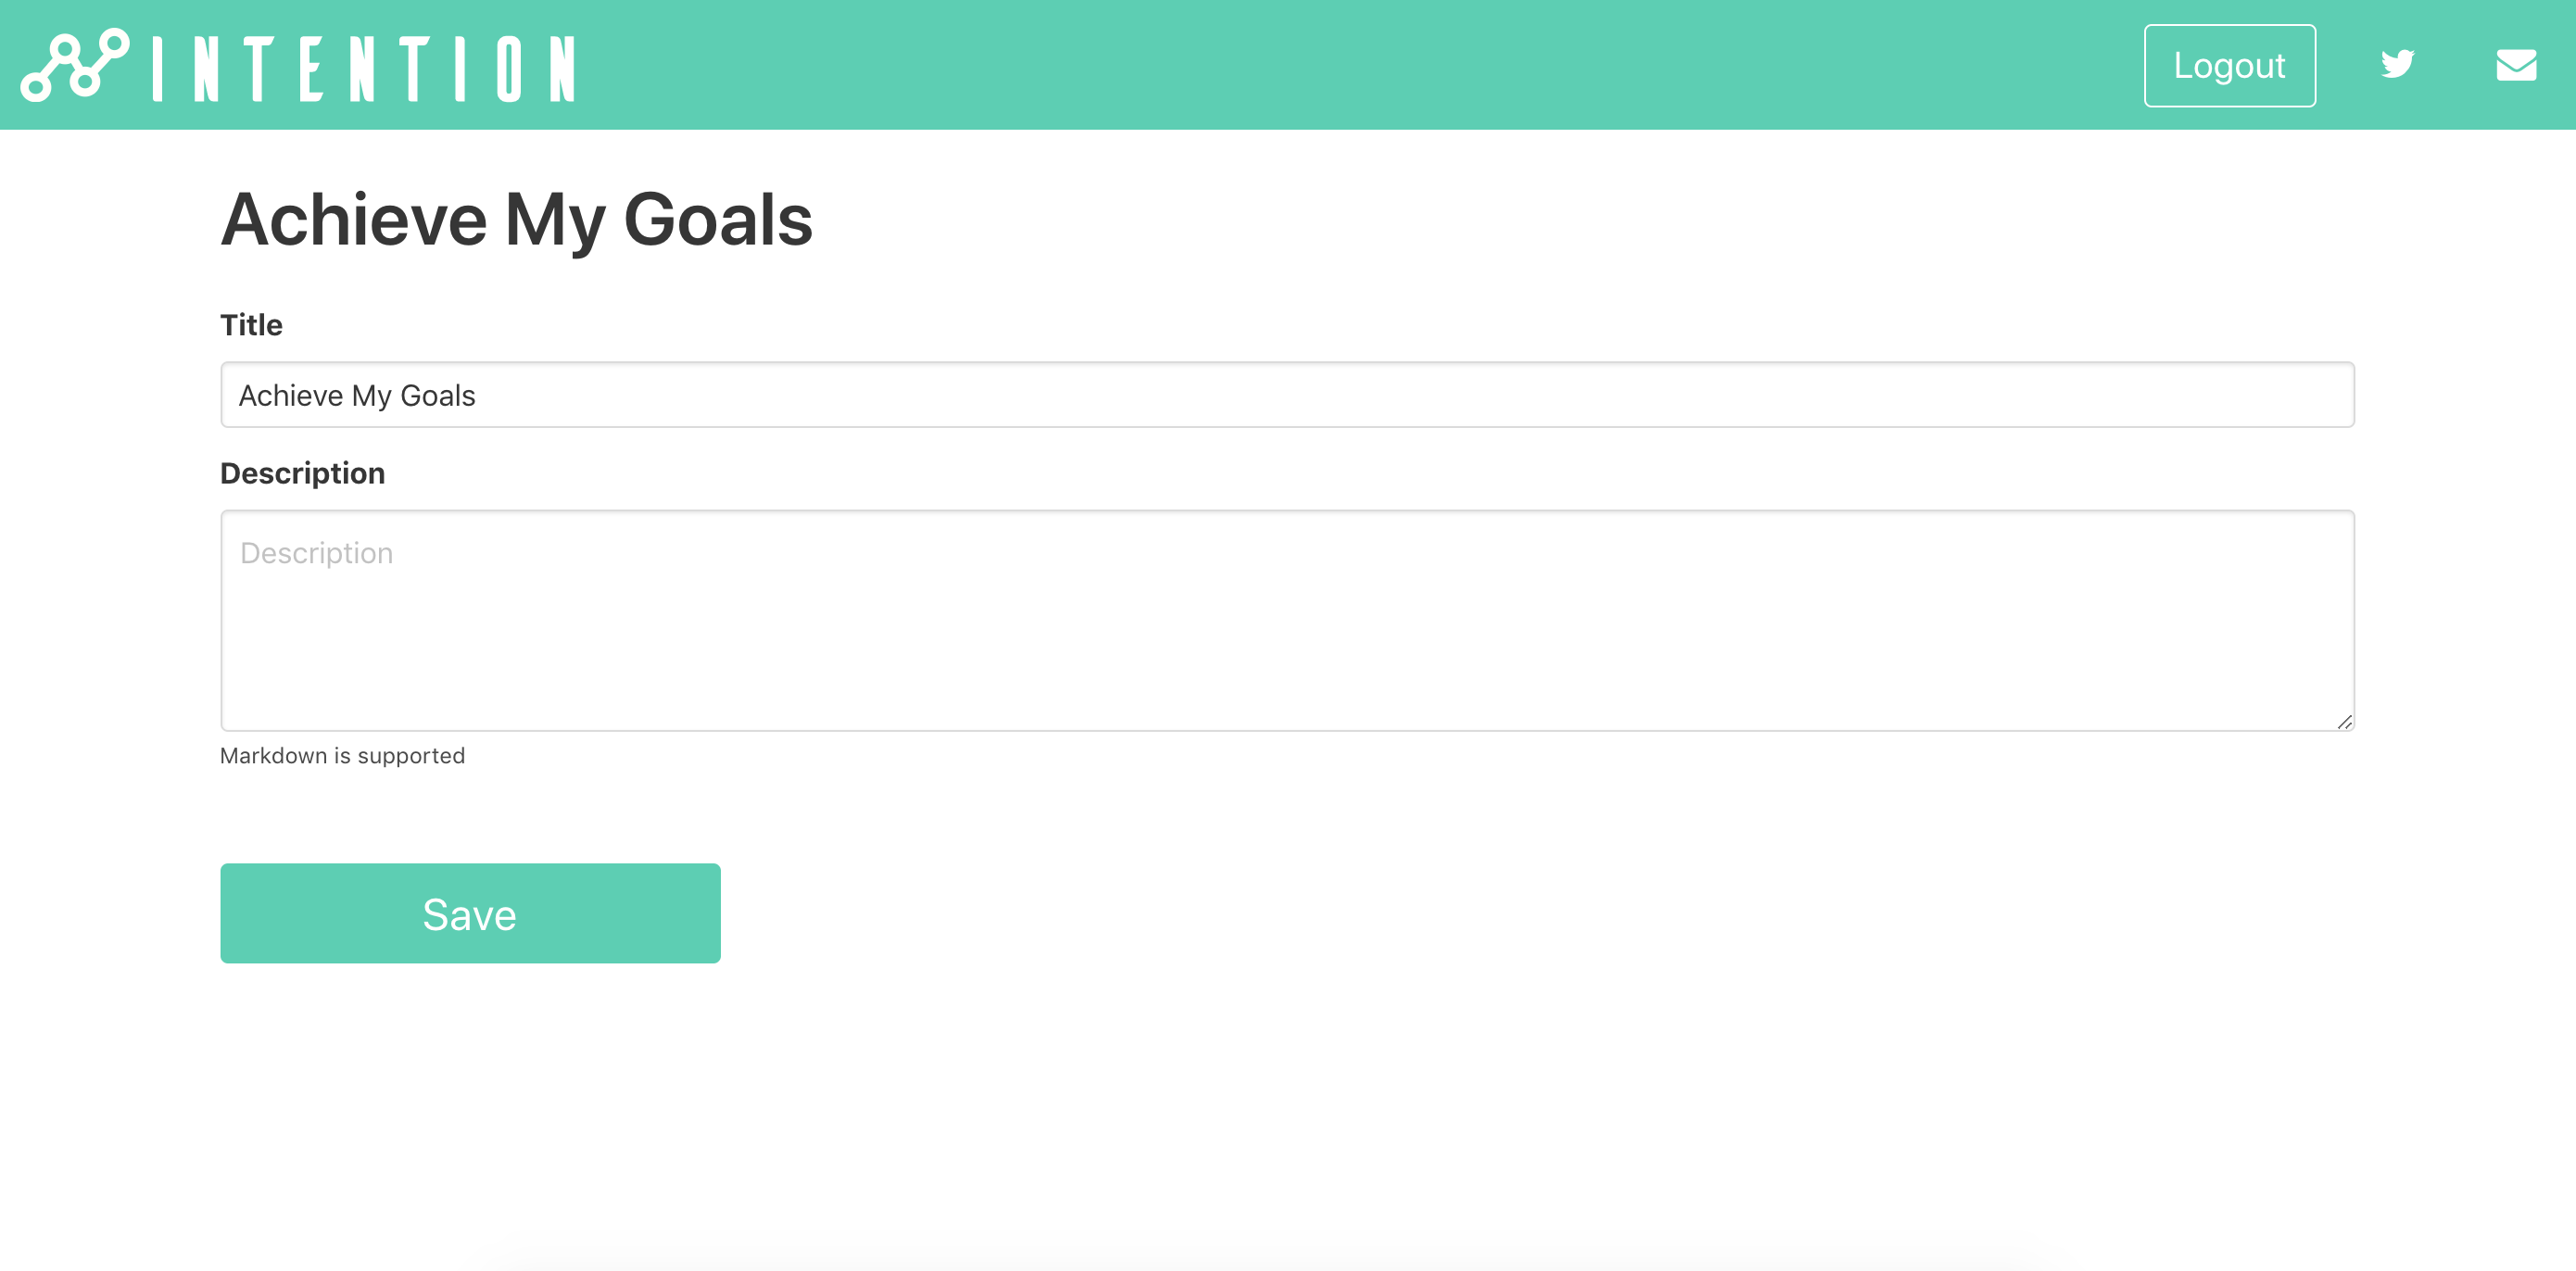Click the word 'My' in Title input
Image resolution: width=2576 pixels, height=1271 pixels.
point(371,397)
